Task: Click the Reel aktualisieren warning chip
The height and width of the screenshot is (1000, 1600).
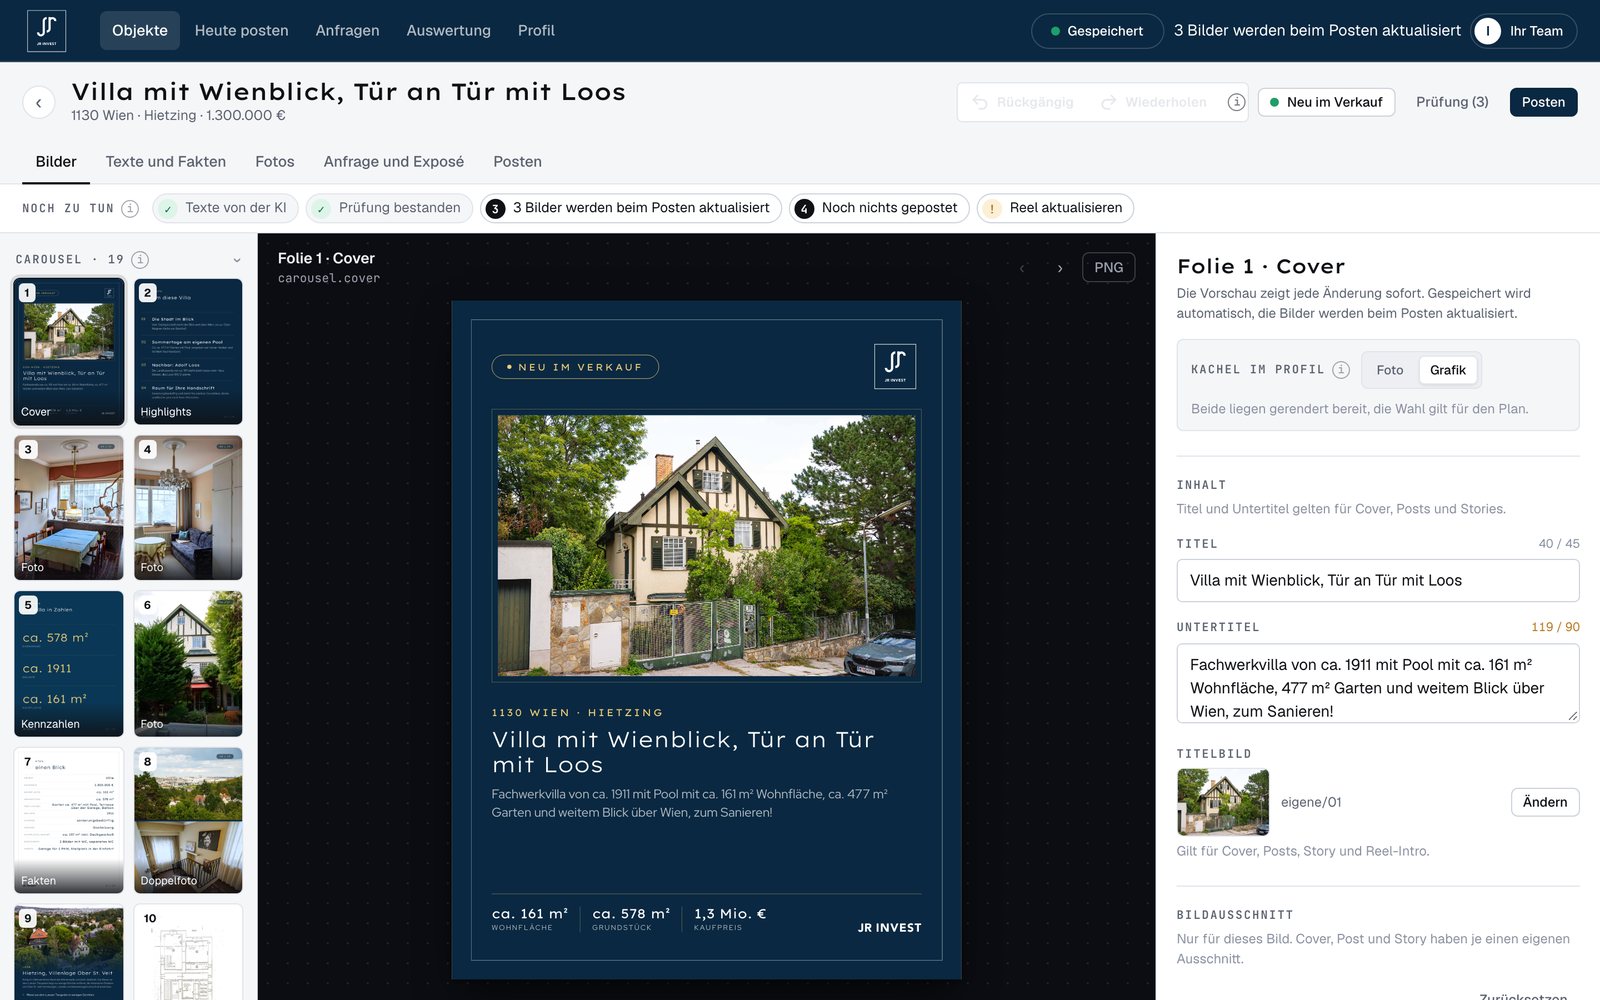Action: (x=1055, y=208)
